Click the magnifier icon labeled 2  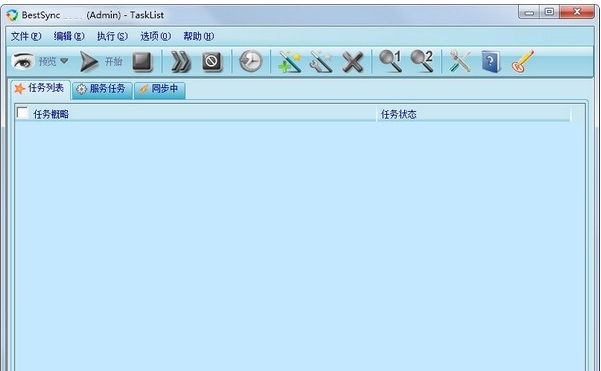[x=422, y=61]
